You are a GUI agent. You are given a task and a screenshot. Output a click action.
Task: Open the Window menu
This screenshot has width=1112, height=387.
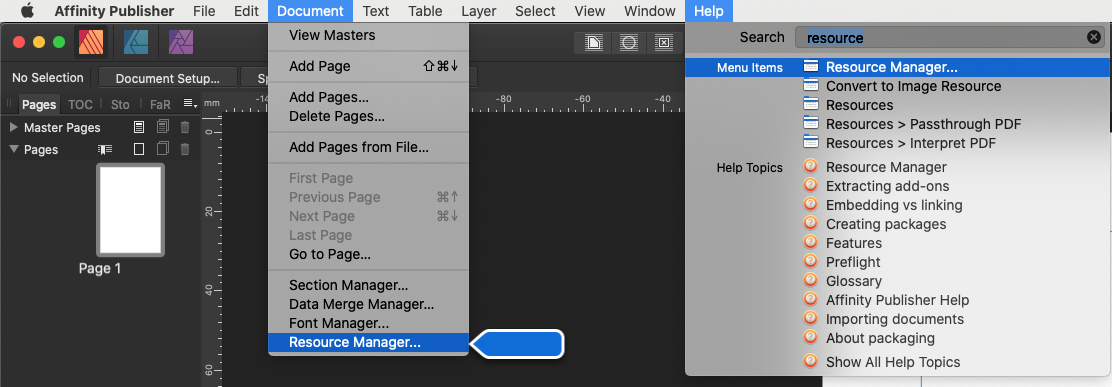tap(650, 11)
